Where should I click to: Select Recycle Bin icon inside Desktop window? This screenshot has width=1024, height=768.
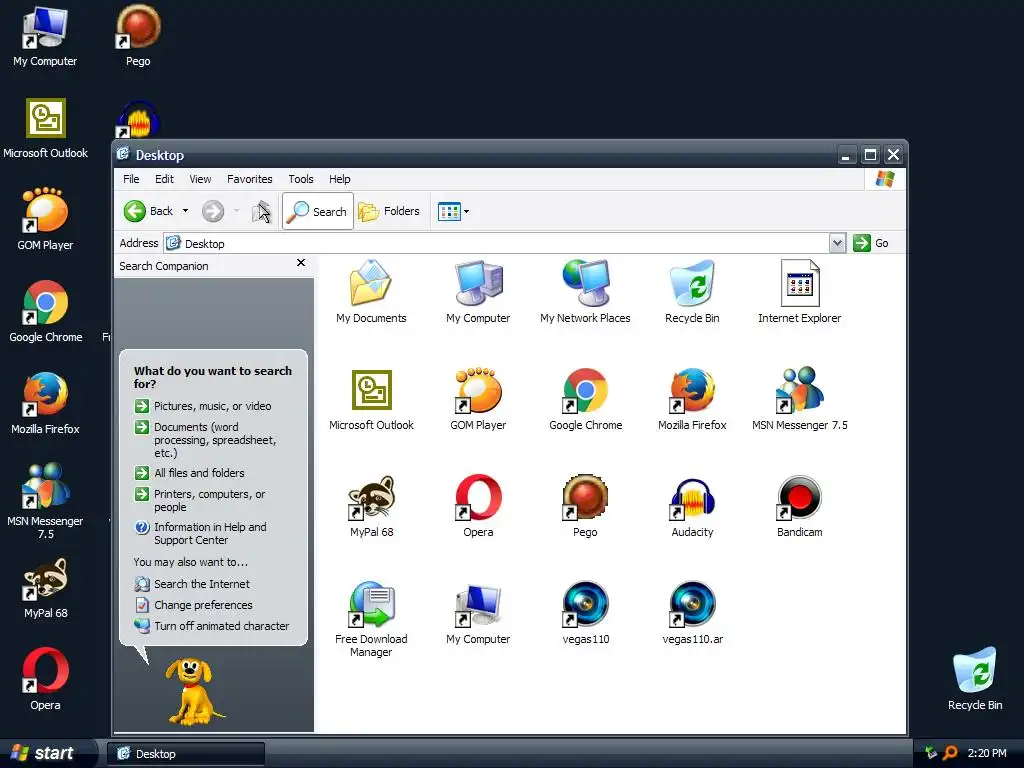pos(692,283)
